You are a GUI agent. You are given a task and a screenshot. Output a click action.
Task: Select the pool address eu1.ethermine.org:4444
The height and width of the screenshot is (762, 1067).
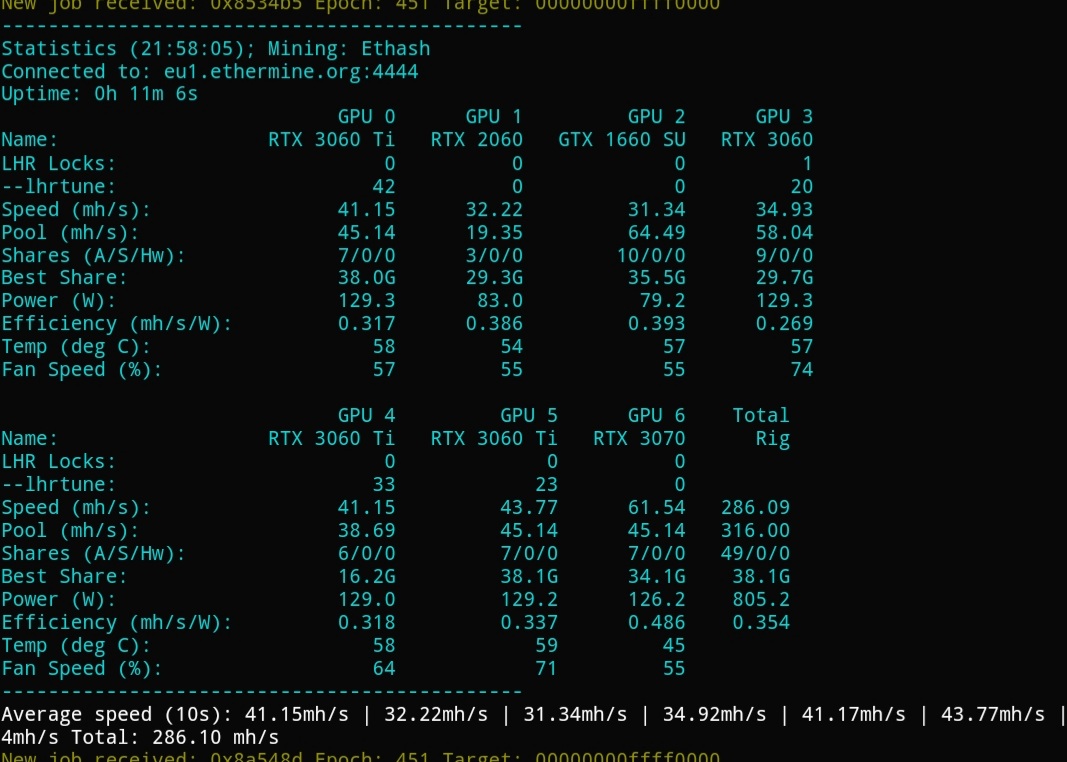[291, 71]
